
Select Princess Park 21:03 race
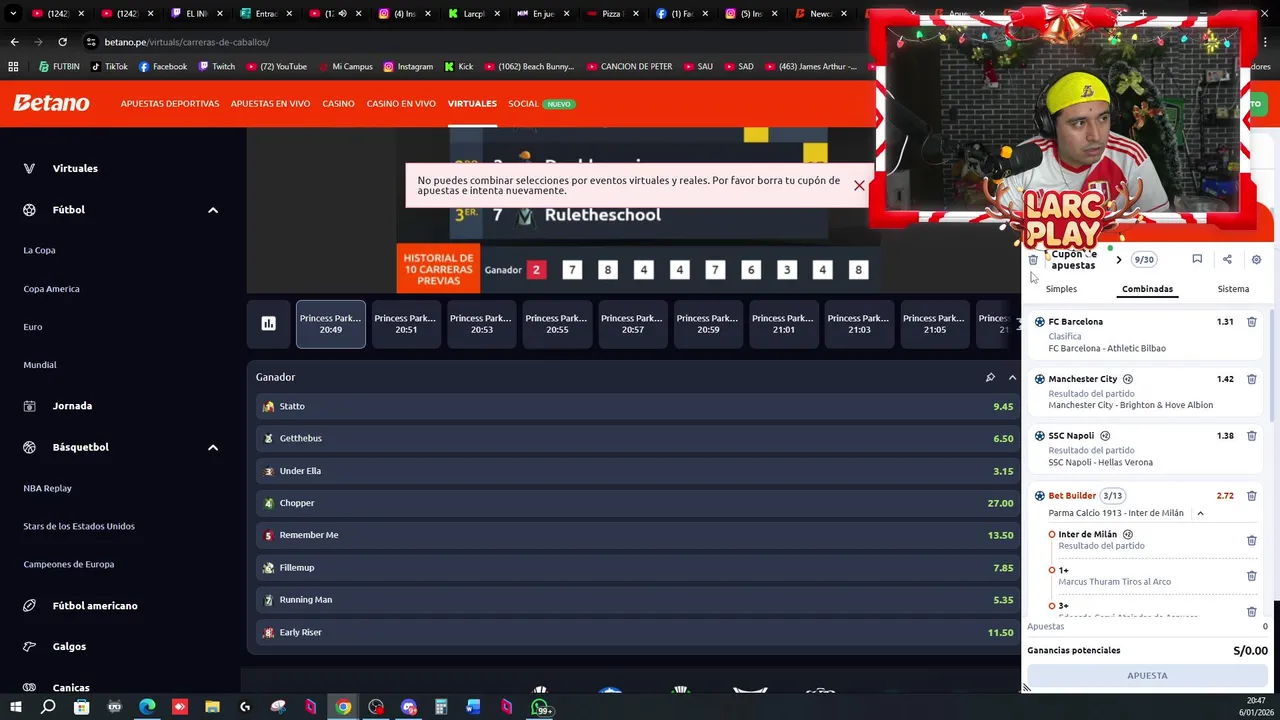pos(858,324)
